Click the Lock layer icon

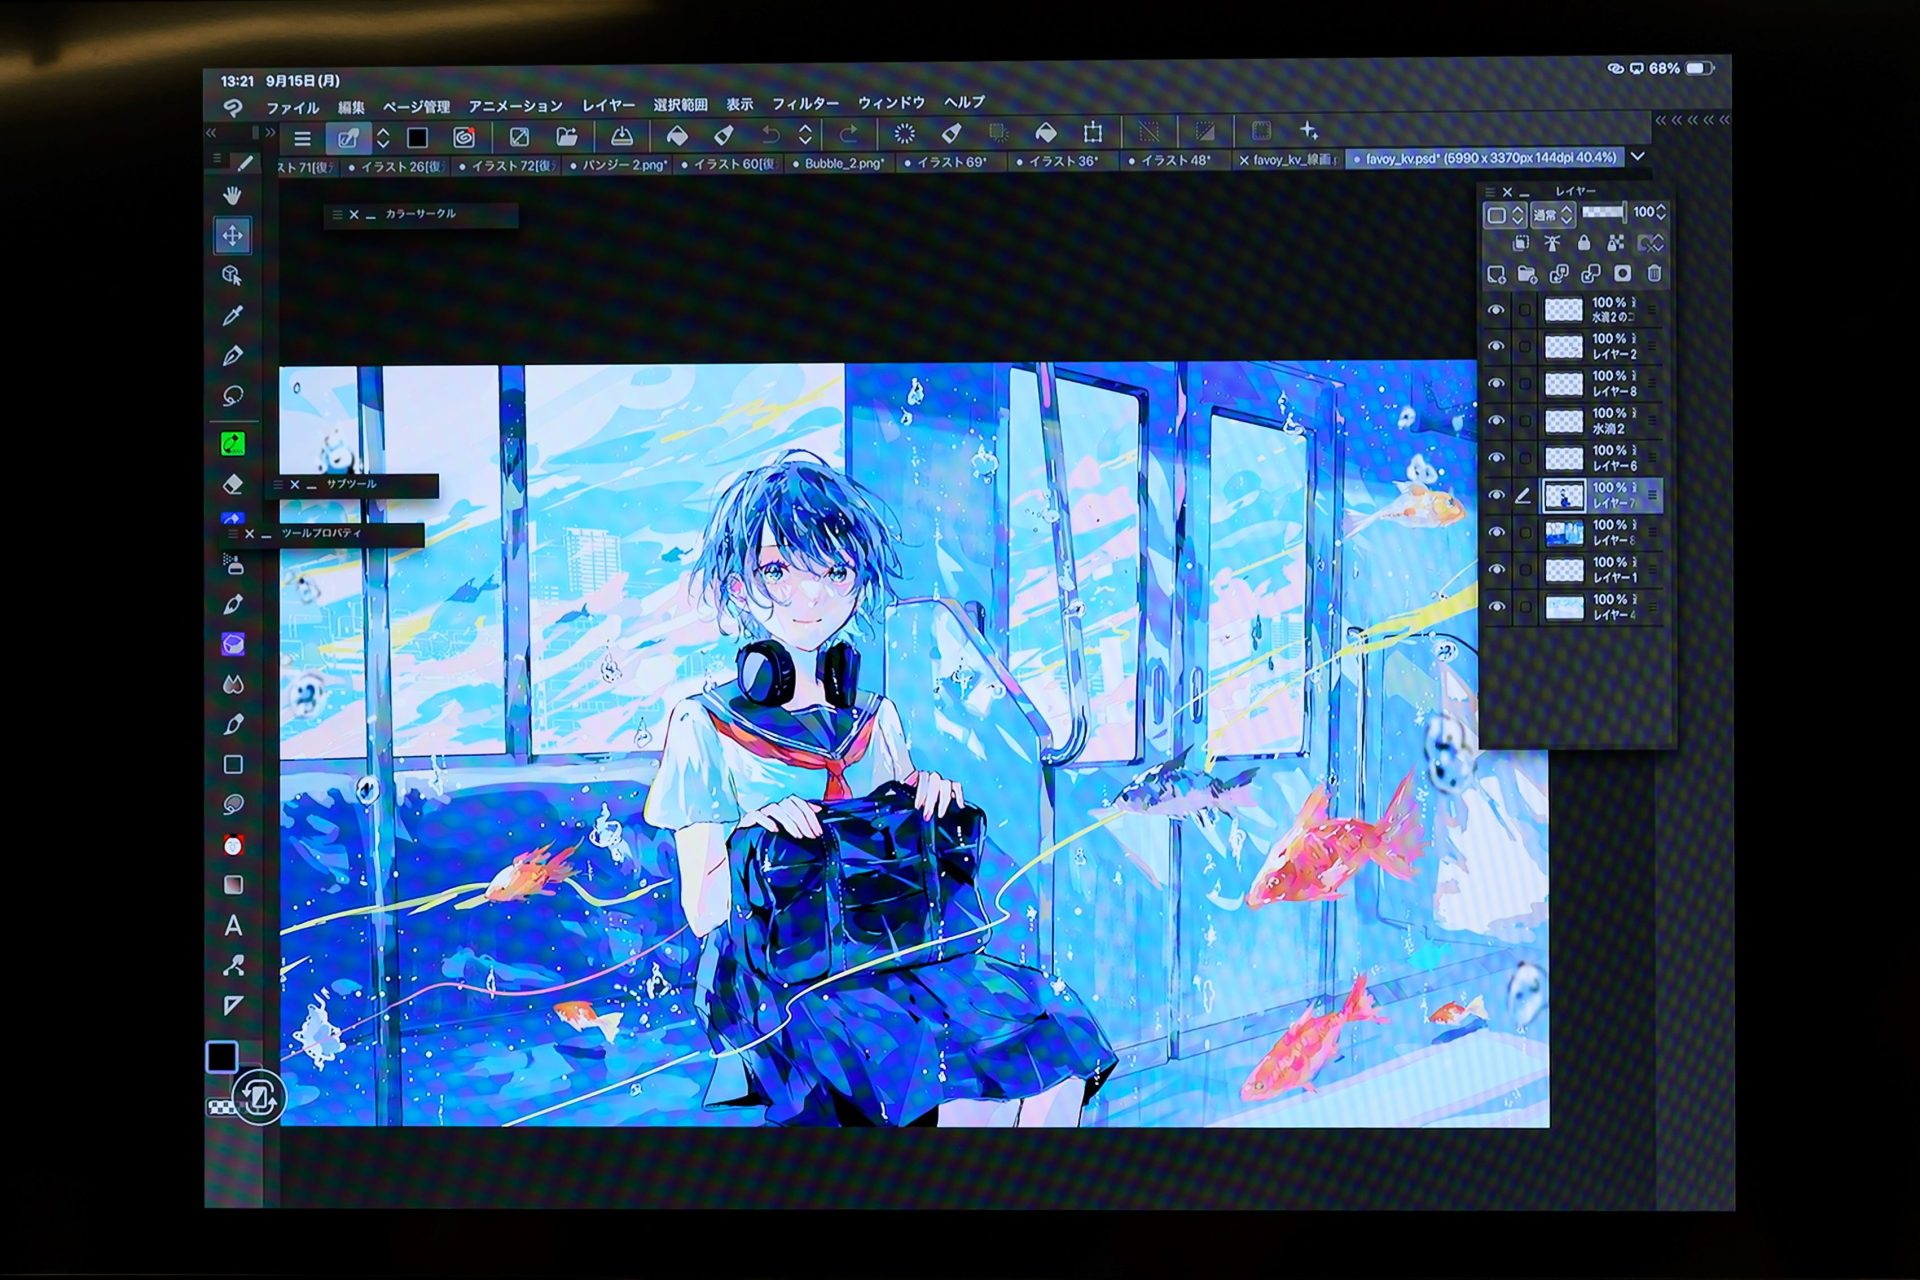[1583, 243]
